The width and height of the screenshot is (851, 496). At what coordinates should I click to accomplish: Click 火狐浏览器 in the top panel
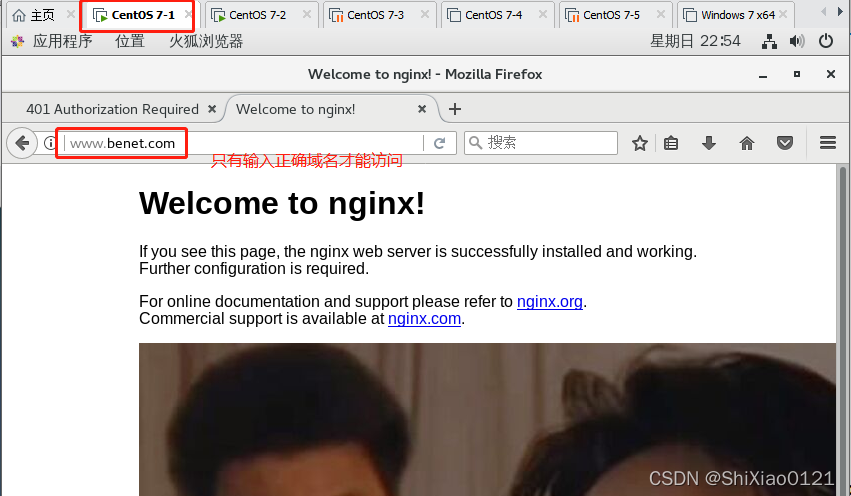pos(206,41)
